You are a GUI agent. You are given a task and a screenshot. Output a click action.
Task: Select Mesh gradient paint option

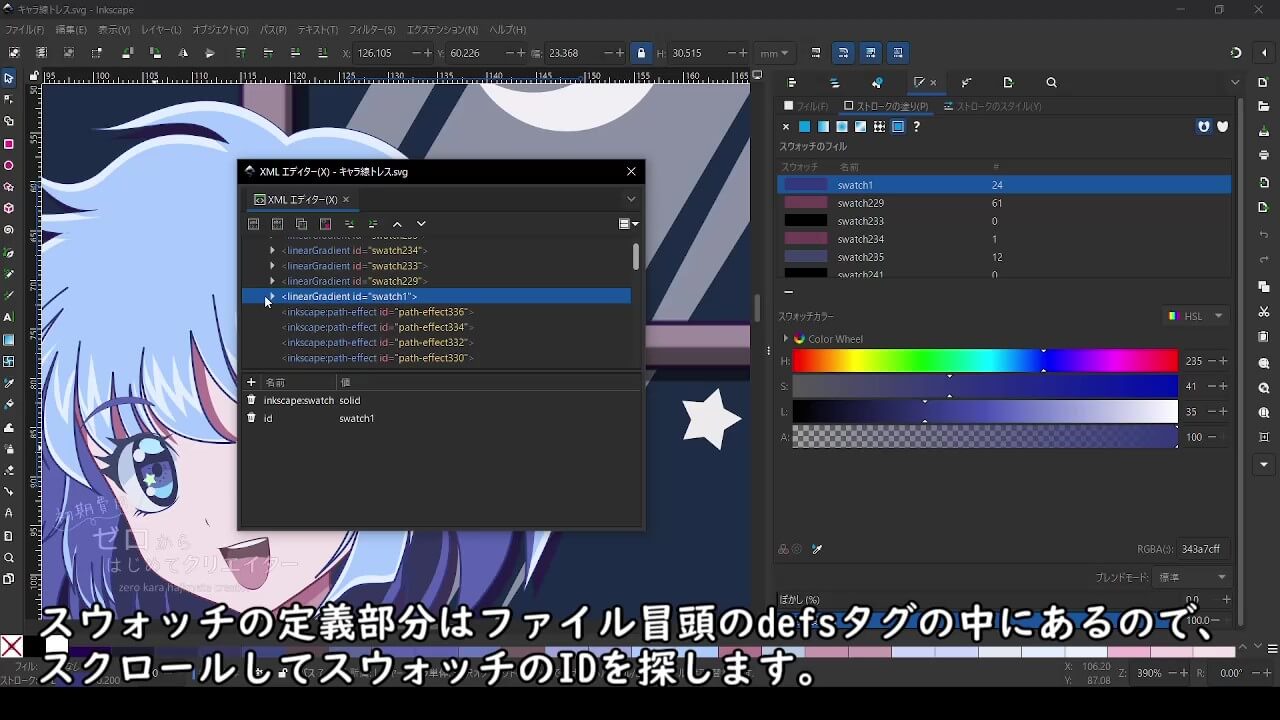[860, 127]
